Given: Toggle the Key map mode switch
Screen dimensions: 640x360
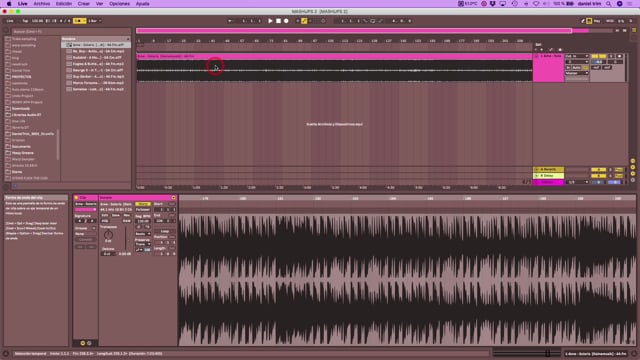Looking at the screenshot, I should pyautogui.click(x=596, y=21).
